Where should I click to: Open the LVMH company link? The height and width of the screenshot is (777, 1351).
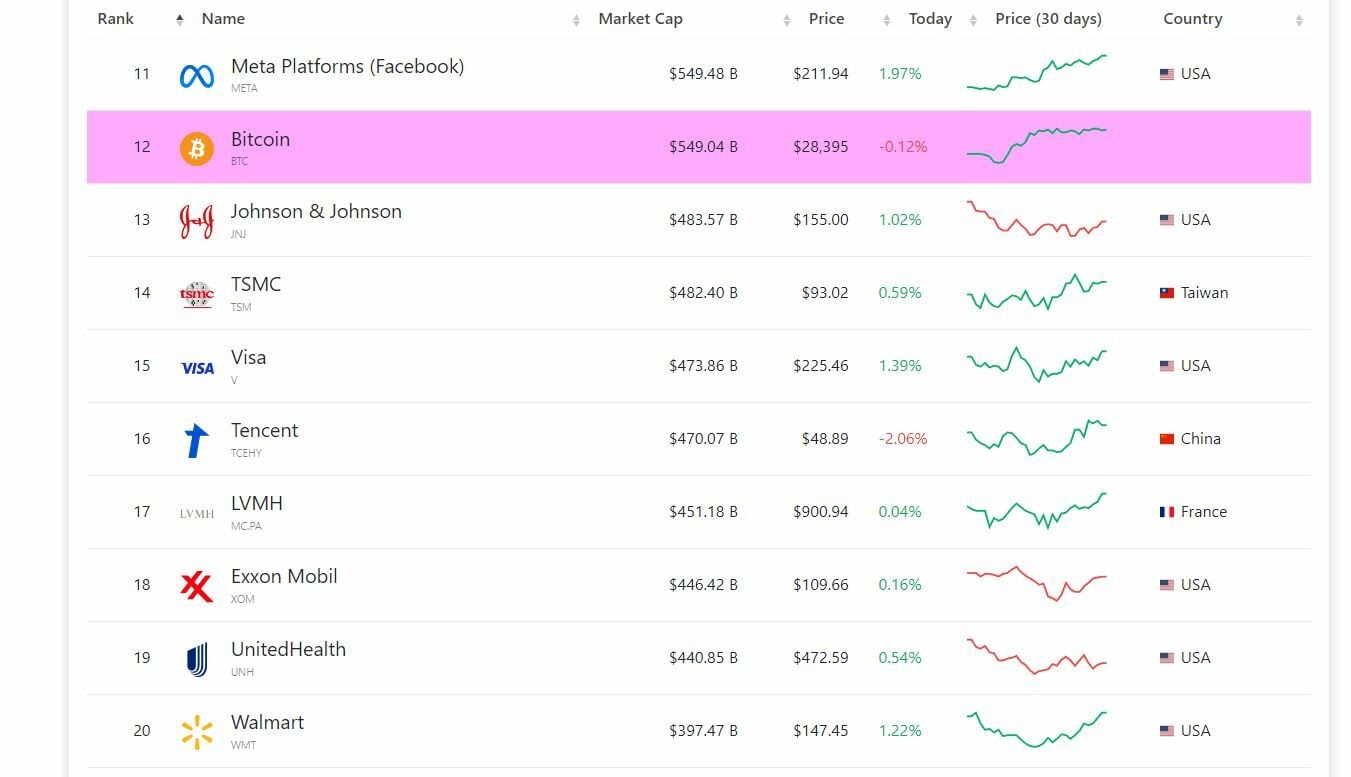[257, 504]
